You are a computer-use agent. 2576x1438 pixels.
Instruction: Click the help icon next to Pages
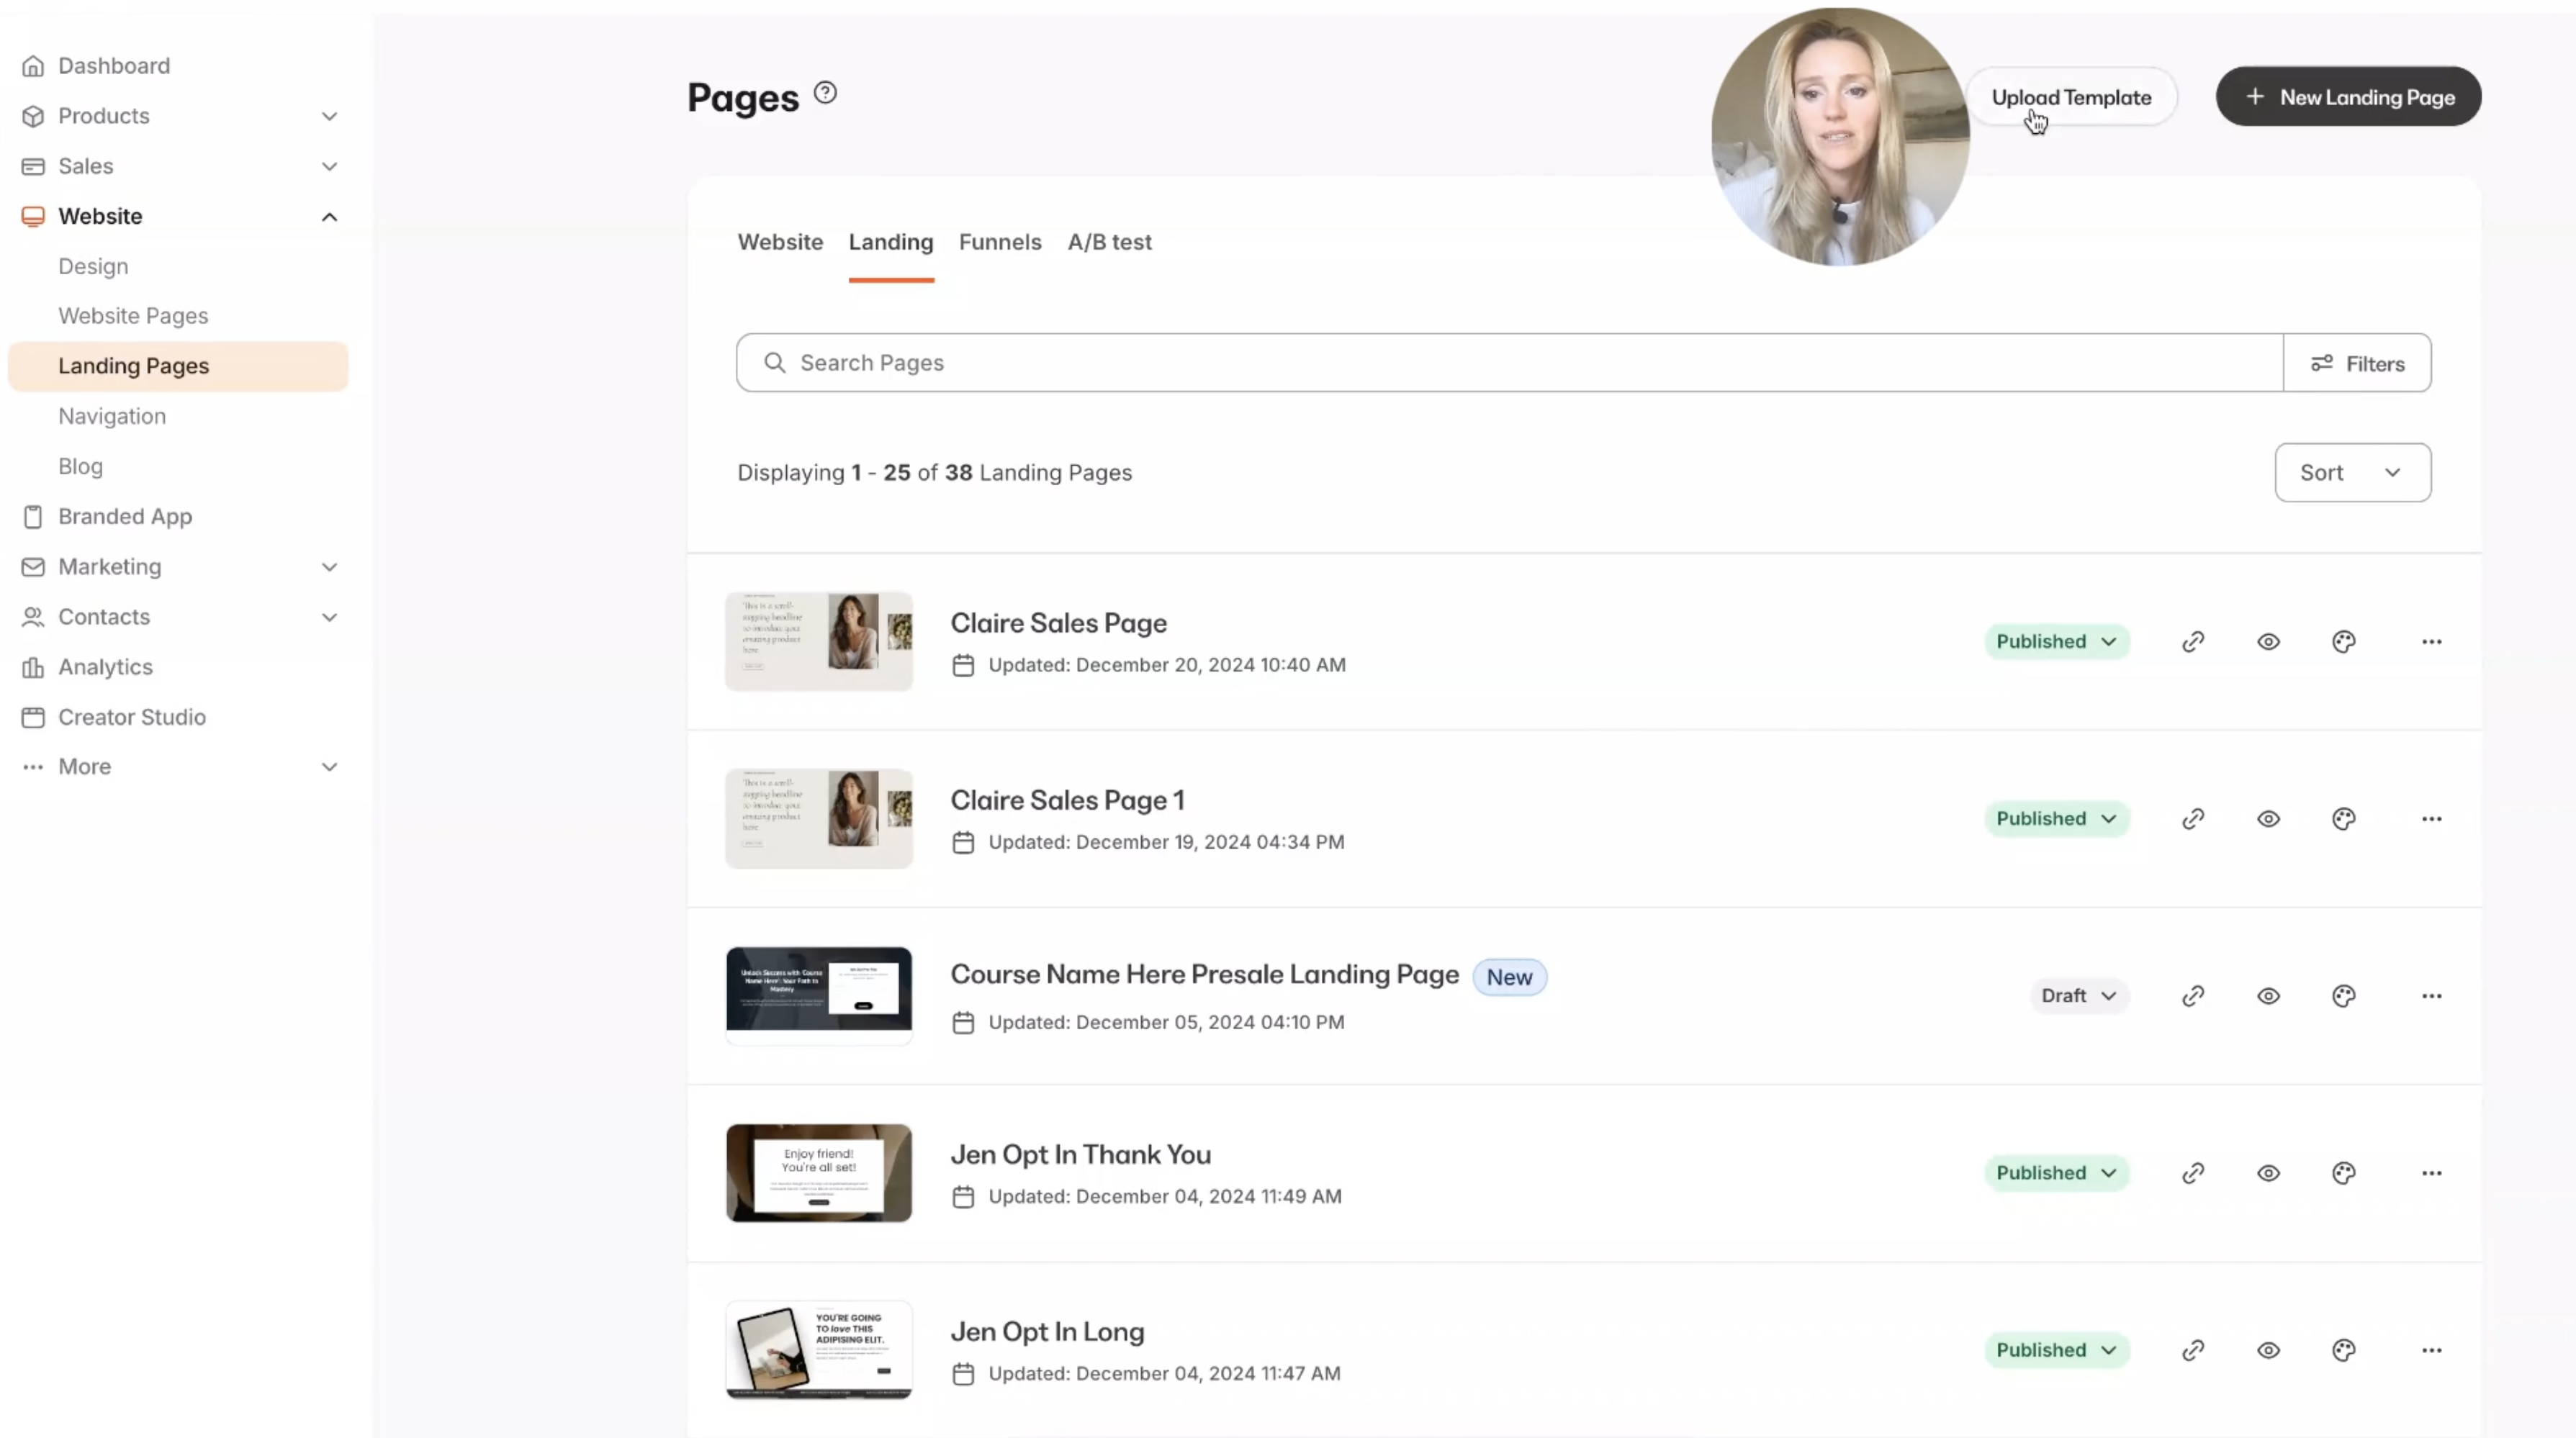click(x=825, y=93)
